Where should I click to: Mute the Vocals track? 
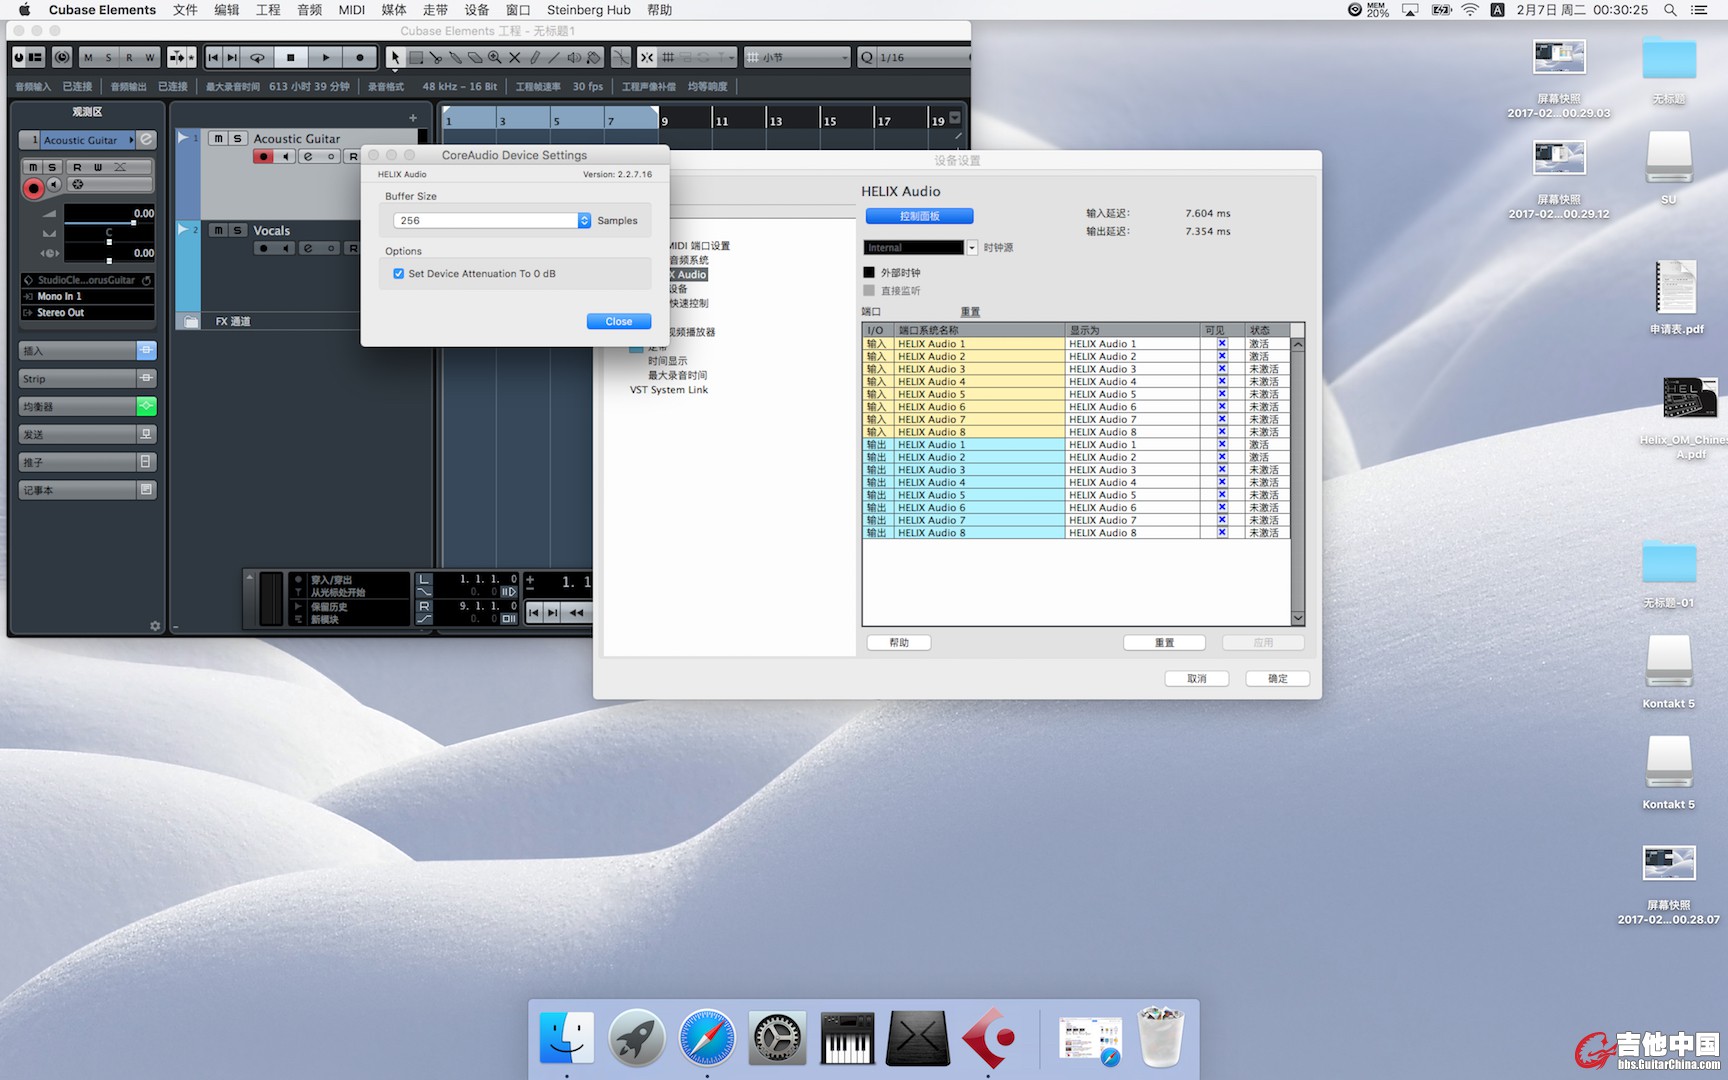pos(218,230)
